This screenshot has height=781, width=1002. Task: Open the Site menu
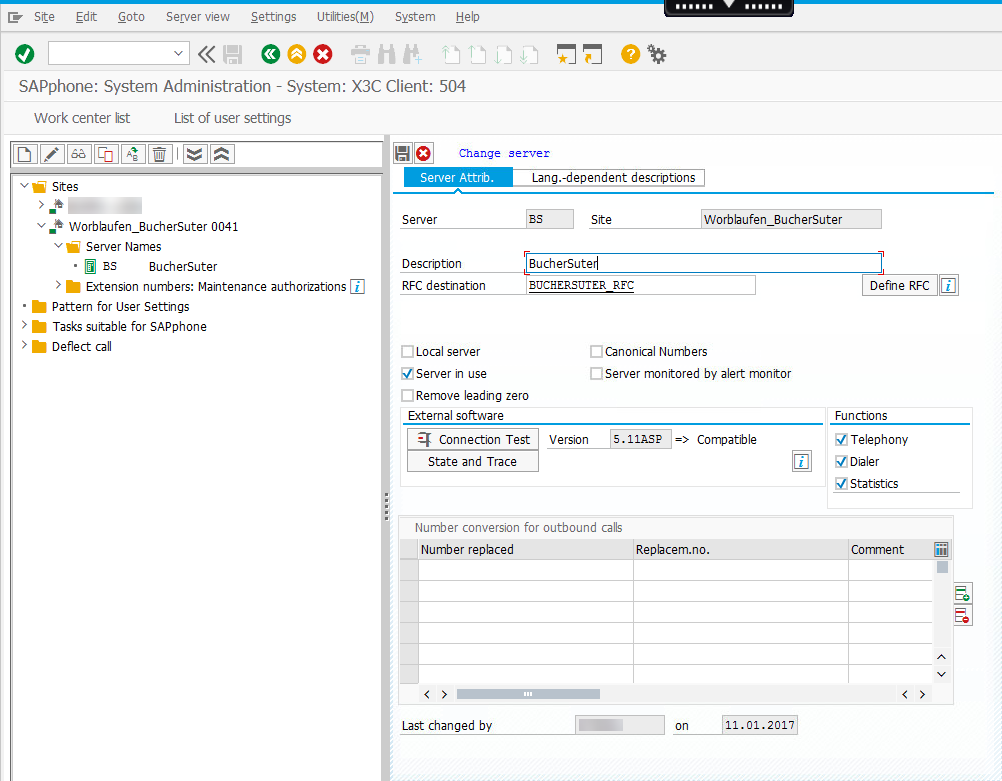click(x=44, y=17)
